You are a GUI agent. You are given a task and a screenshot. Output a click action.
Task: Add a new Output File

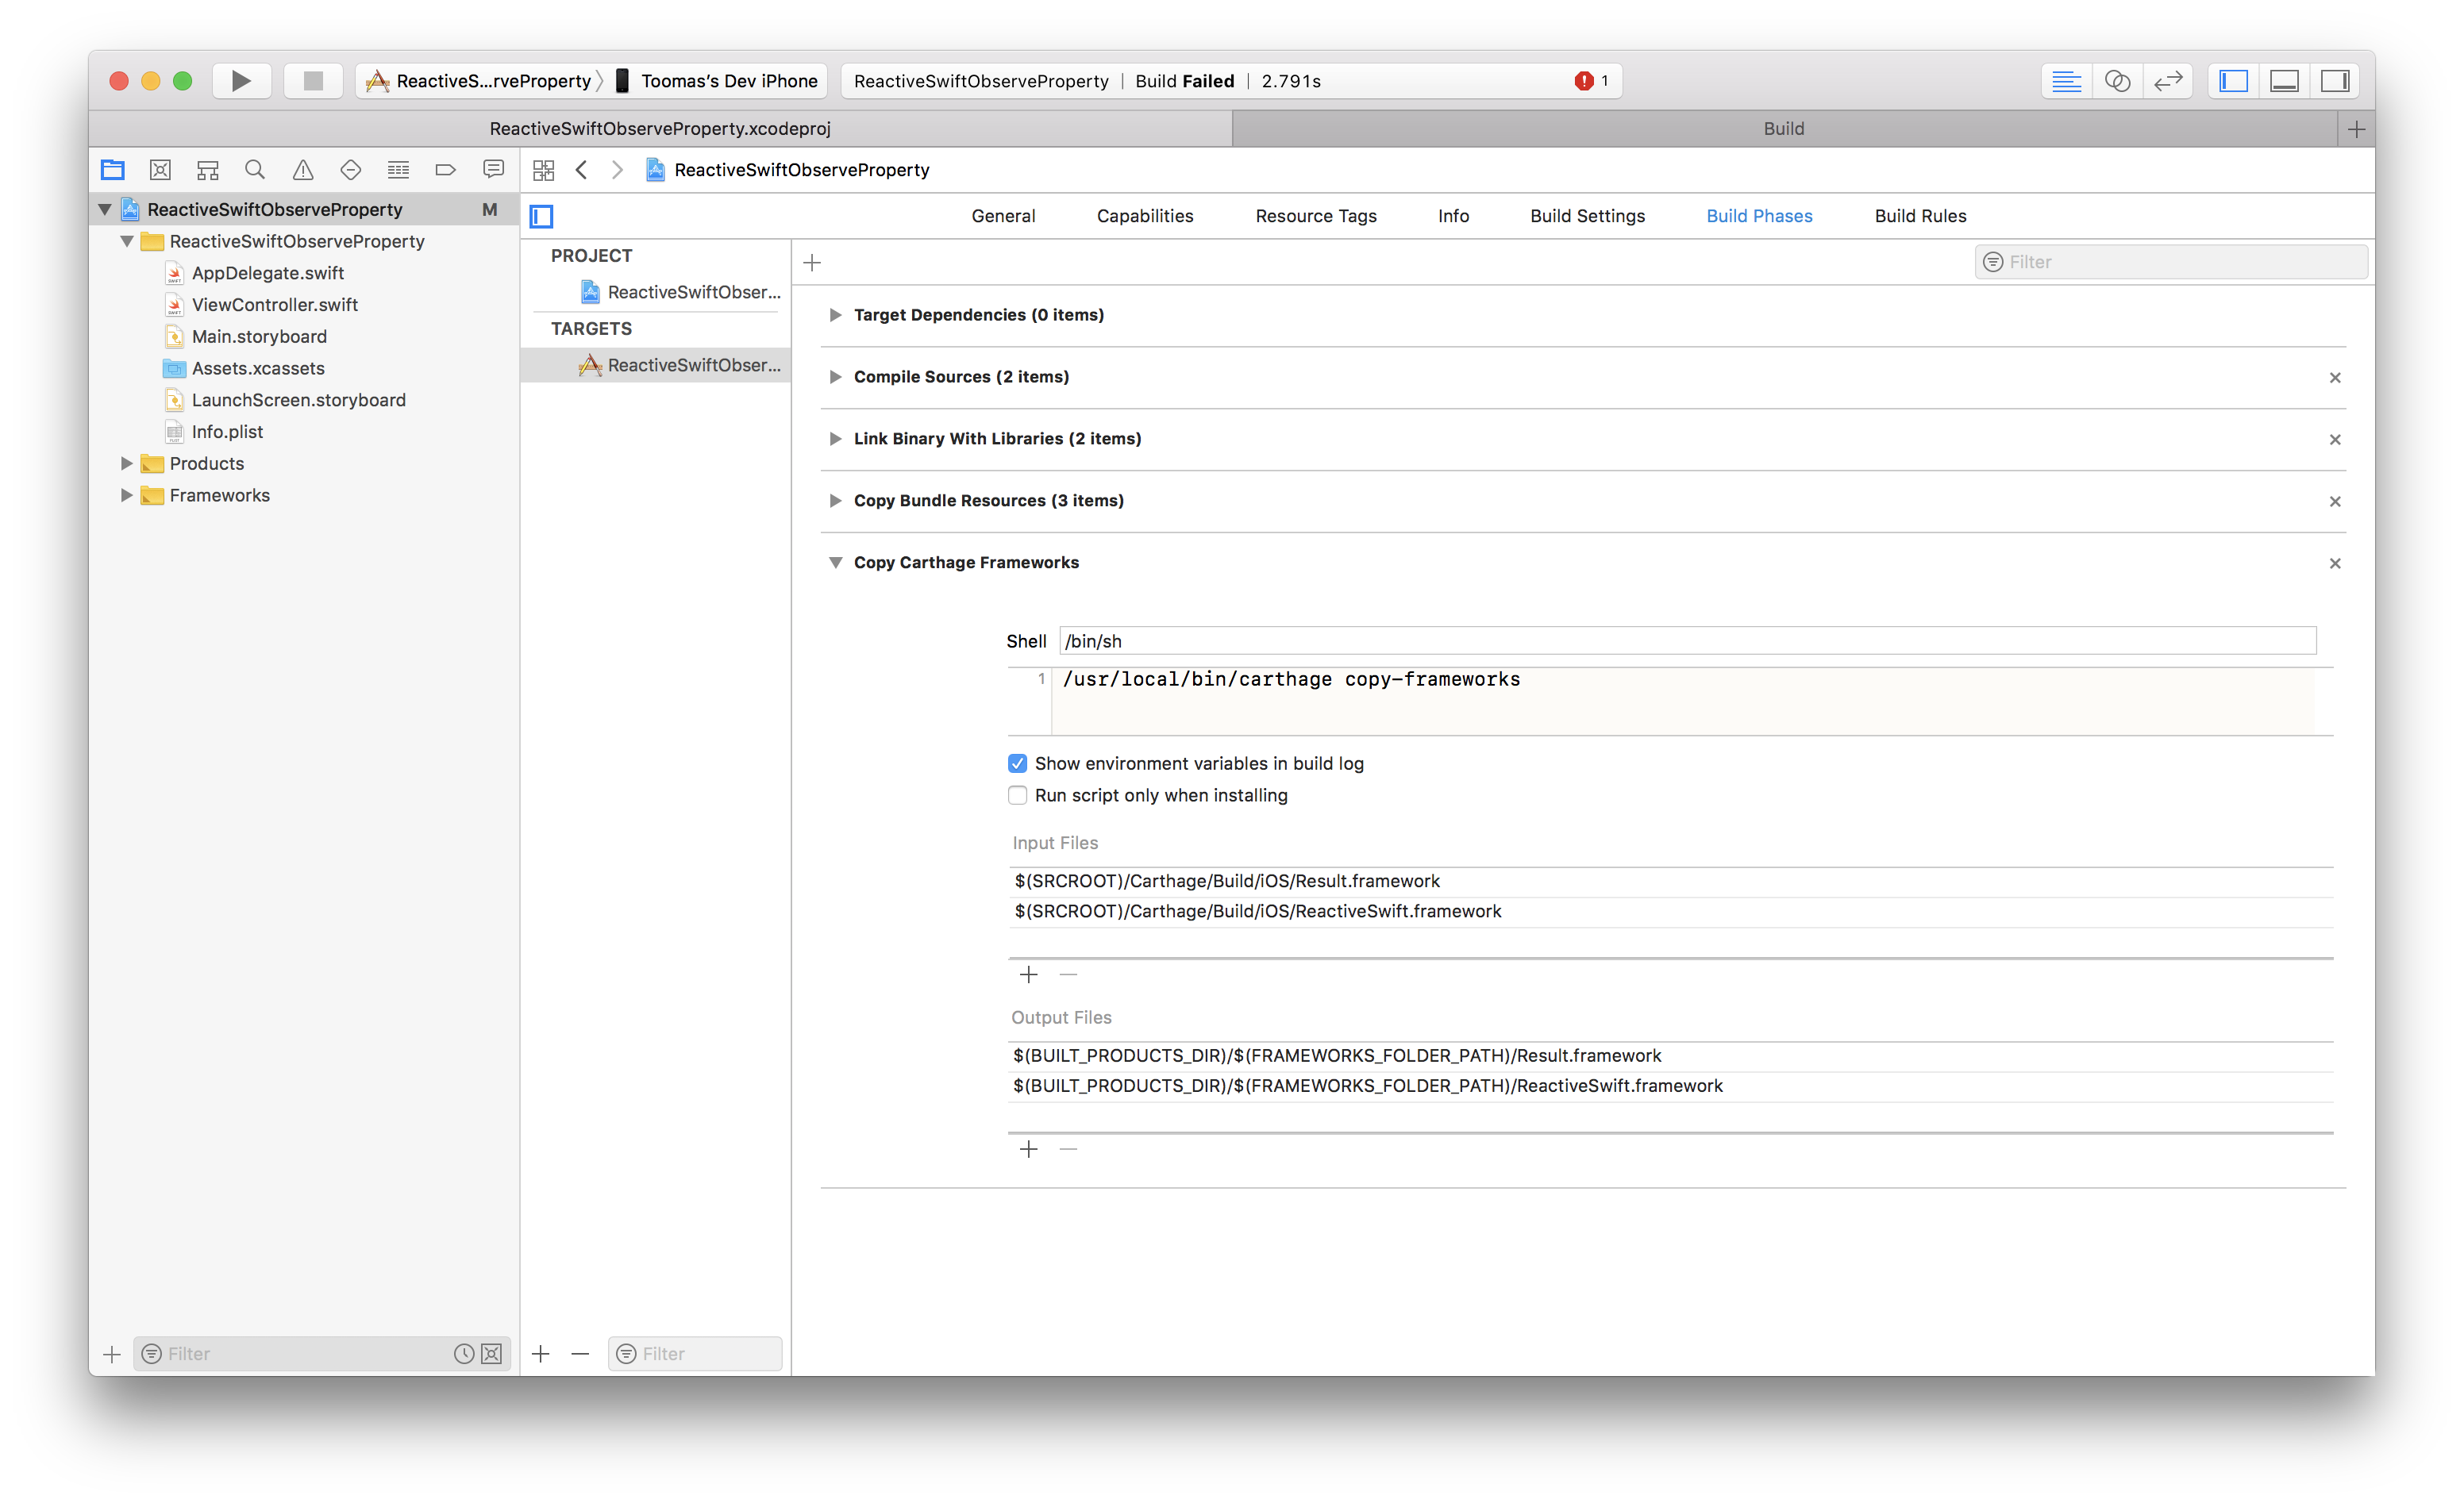point(1028,1148)
